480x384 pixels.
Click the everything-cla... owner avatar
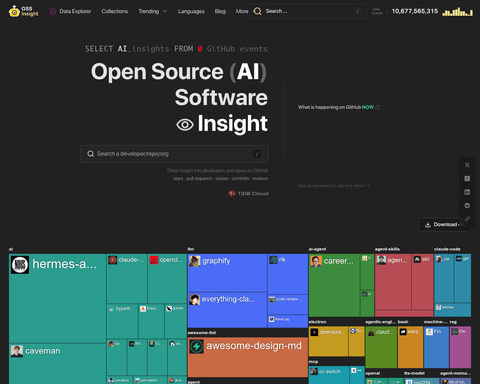195,300
